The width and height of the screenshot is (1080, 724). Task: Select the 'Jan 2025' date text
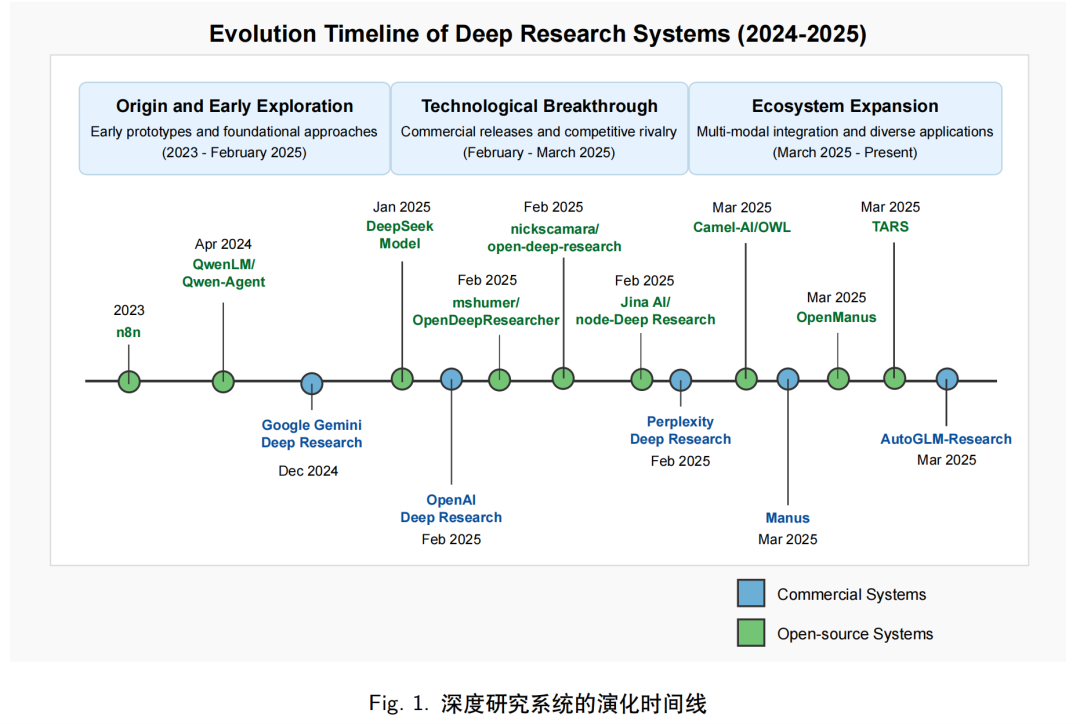402,207
